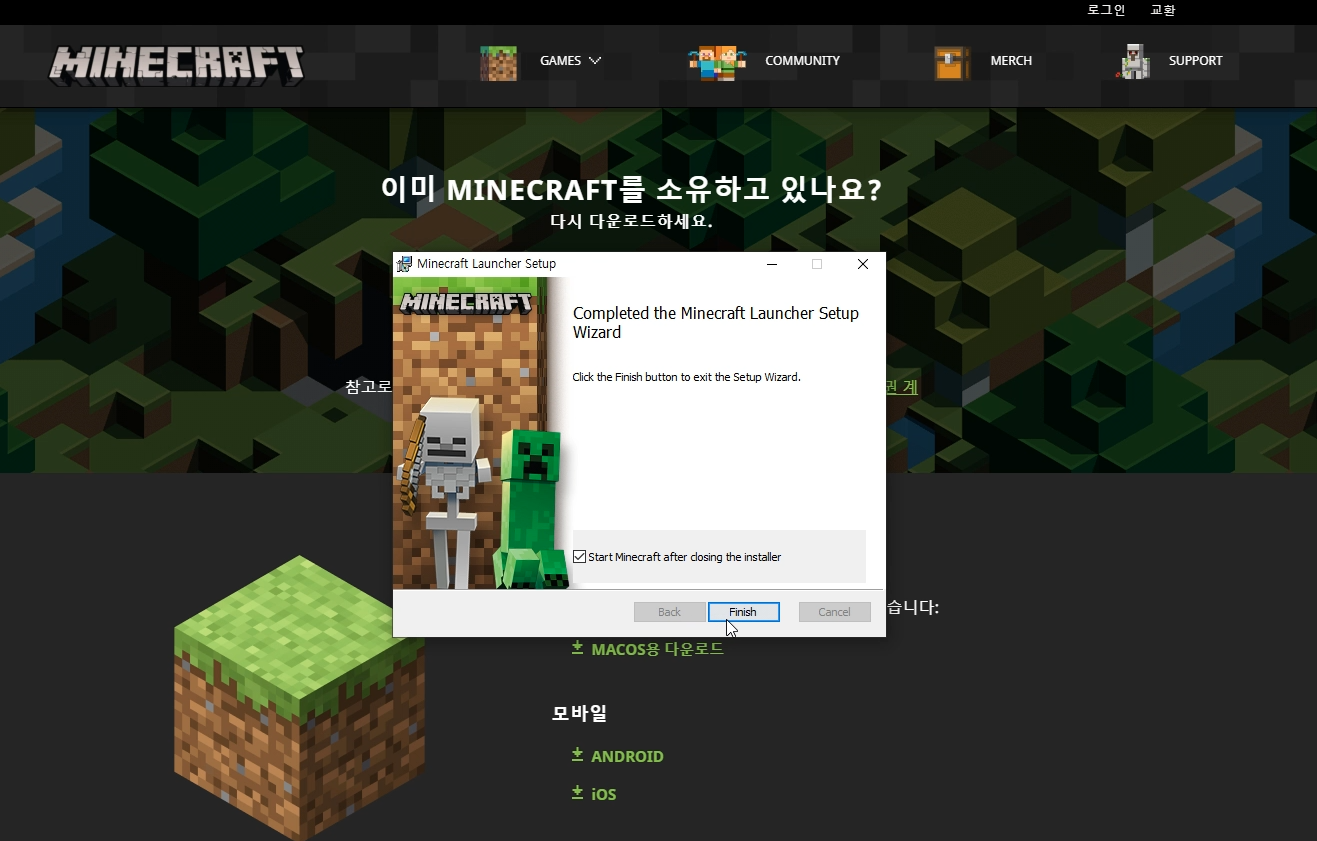
Task: Click the 로그인 link in the top bar
Action: 1106,10
